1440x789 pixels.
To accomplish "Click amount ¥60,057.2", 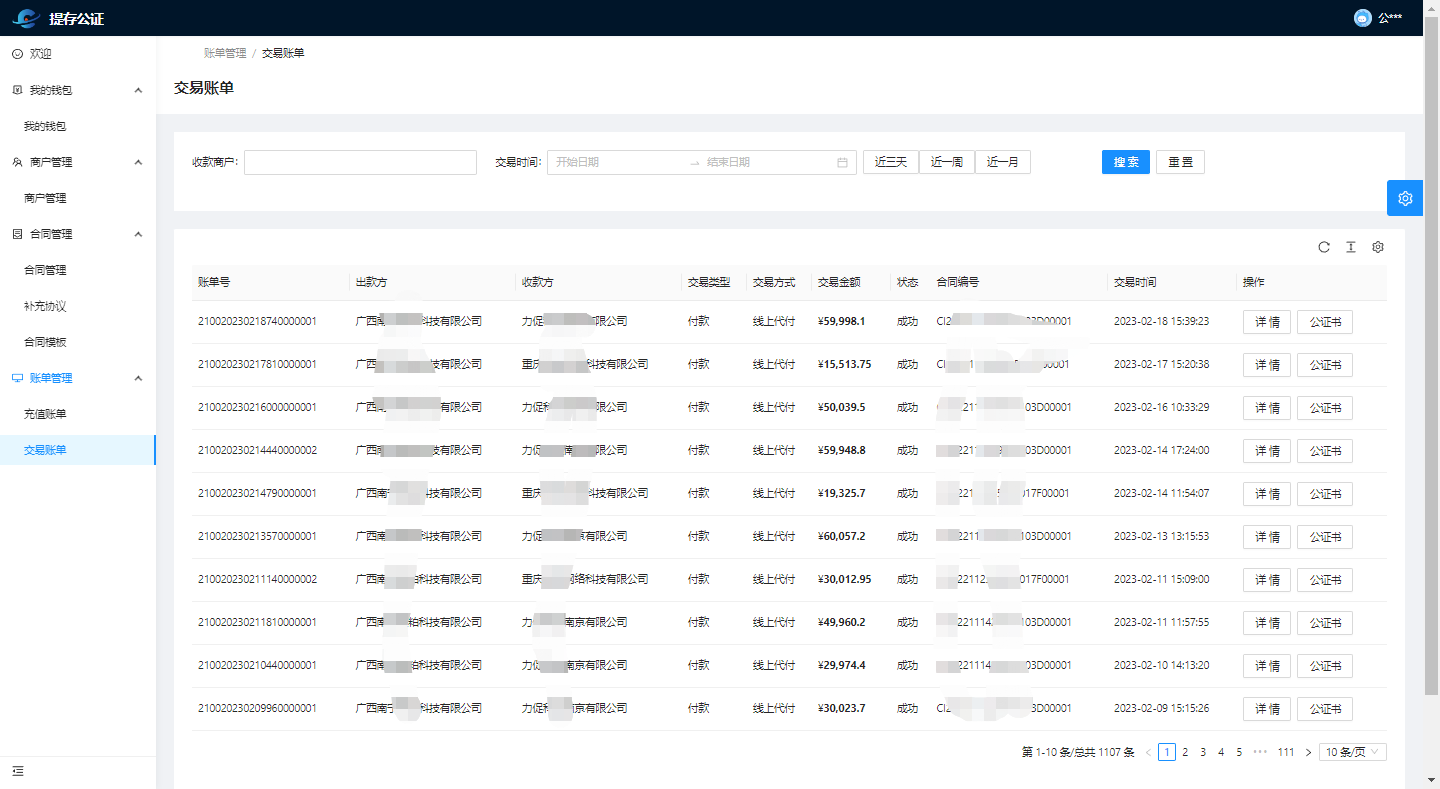I will [x=841, y=537].
